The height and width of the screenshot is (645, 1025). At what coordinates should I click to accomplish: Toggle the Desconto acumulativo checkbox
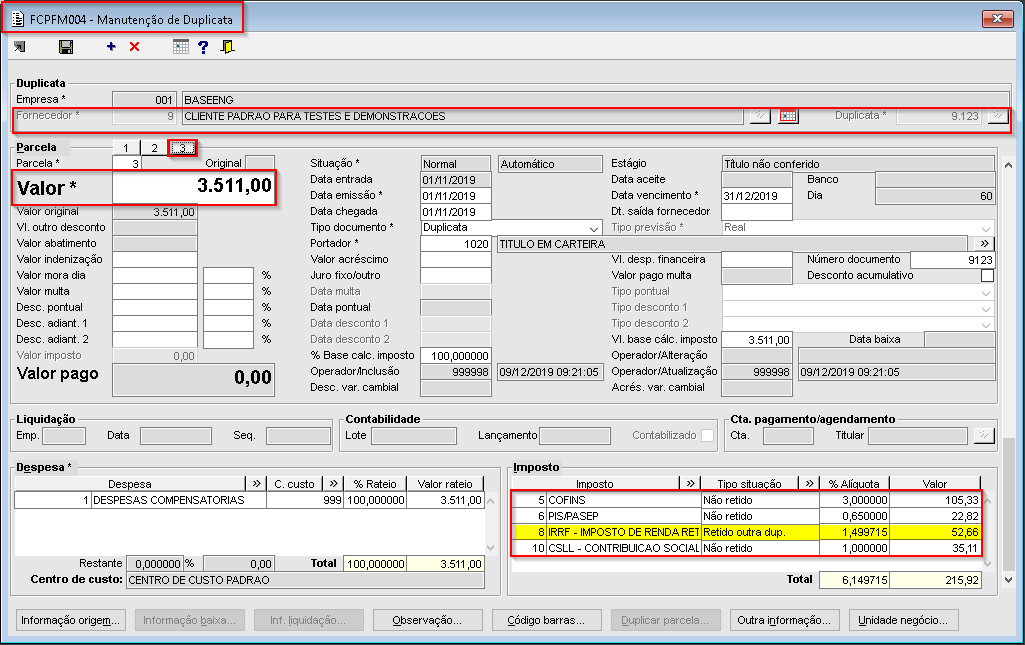pyautogui.click(x=987, y=275)
